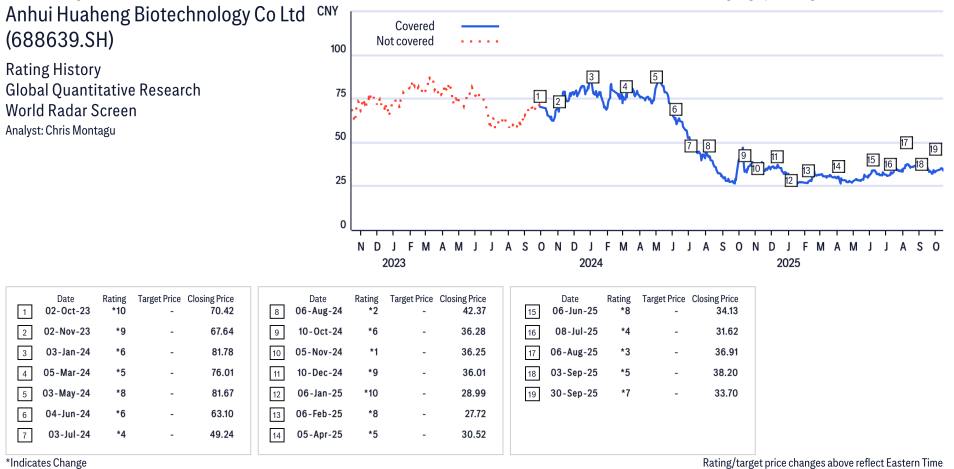Select rating marker 7 on the chart
This screenshot has height=469, width=954.
(x=690, y=146)
